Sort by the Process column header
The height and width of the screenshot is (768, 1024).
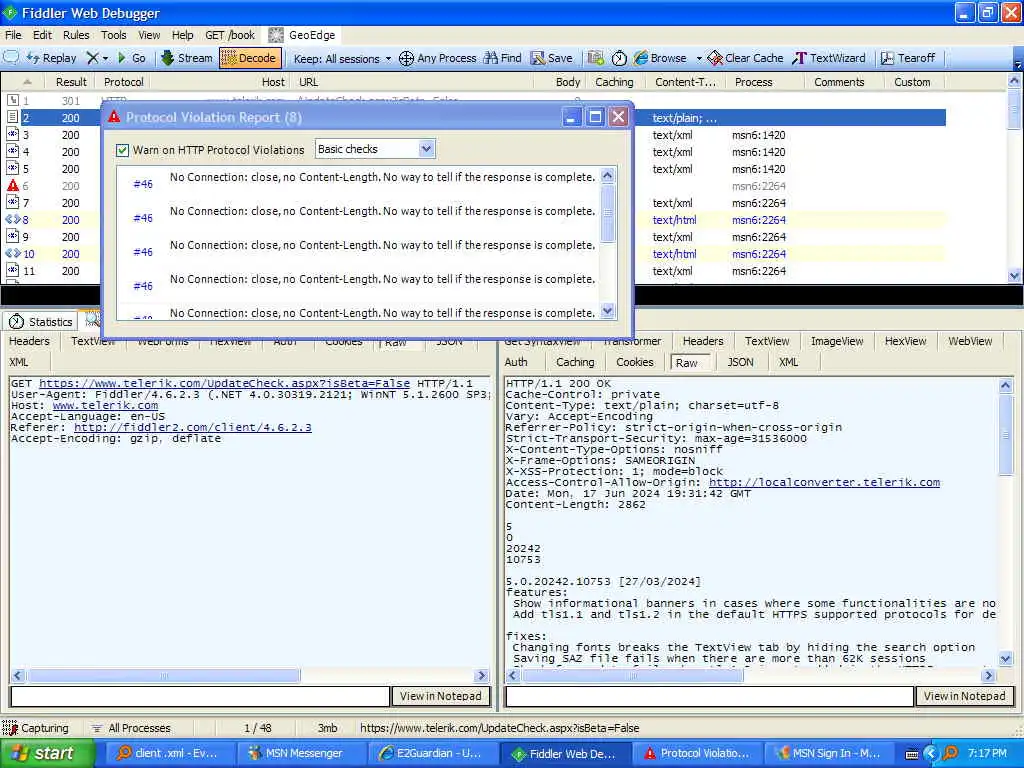pyautogui.click(x=753, y=82)
